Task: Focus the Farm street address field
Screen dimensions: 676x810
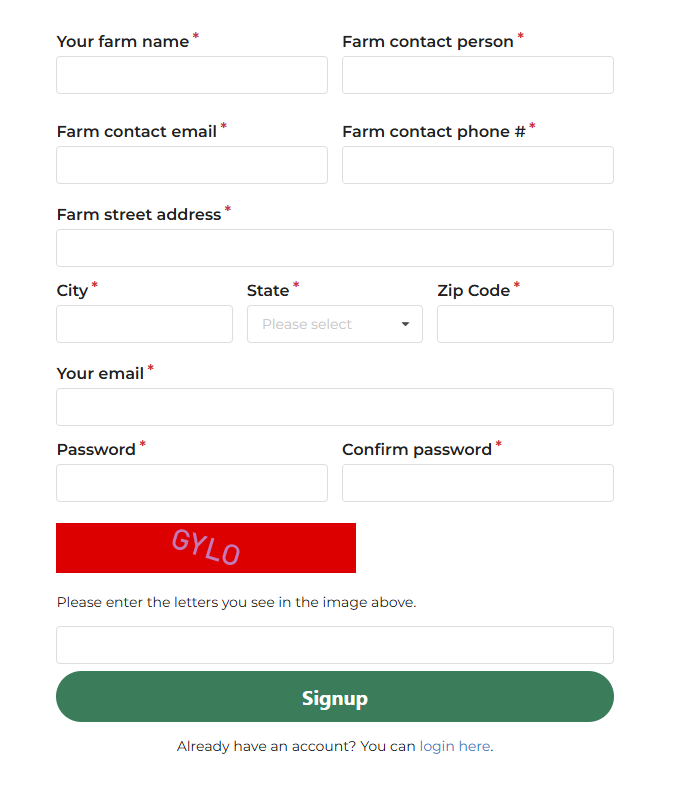Action: click(x=334, y=248)
